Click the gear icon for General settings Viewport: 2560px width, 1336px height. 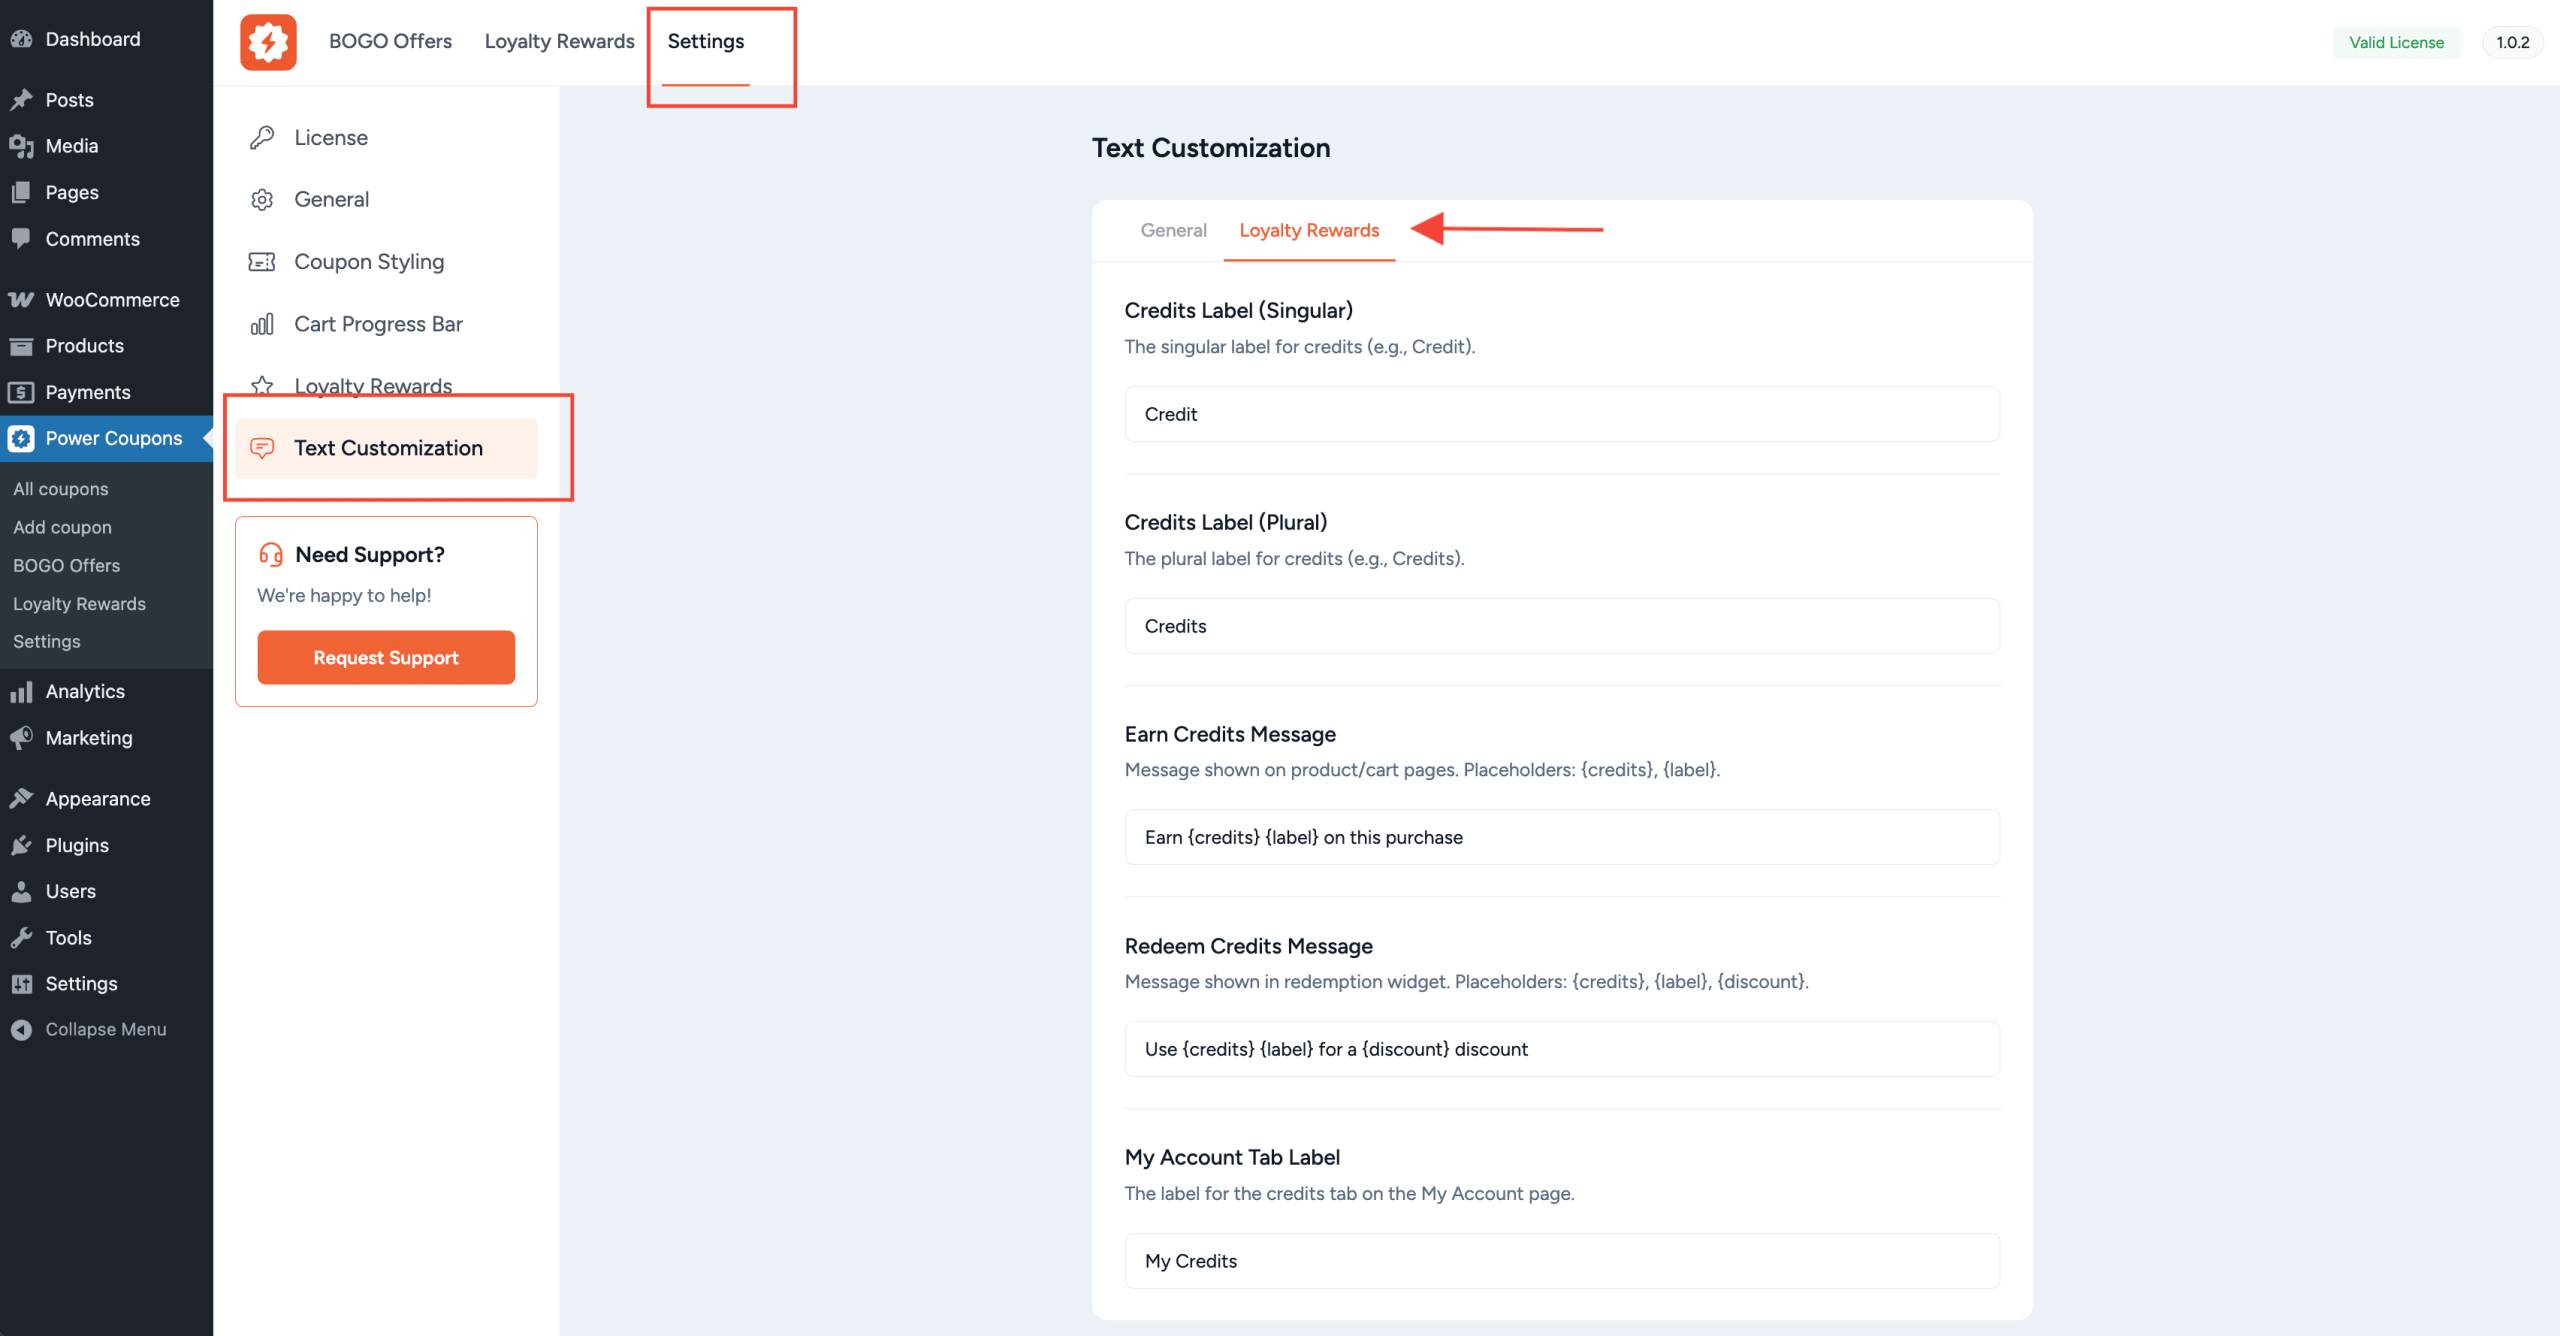262,199
